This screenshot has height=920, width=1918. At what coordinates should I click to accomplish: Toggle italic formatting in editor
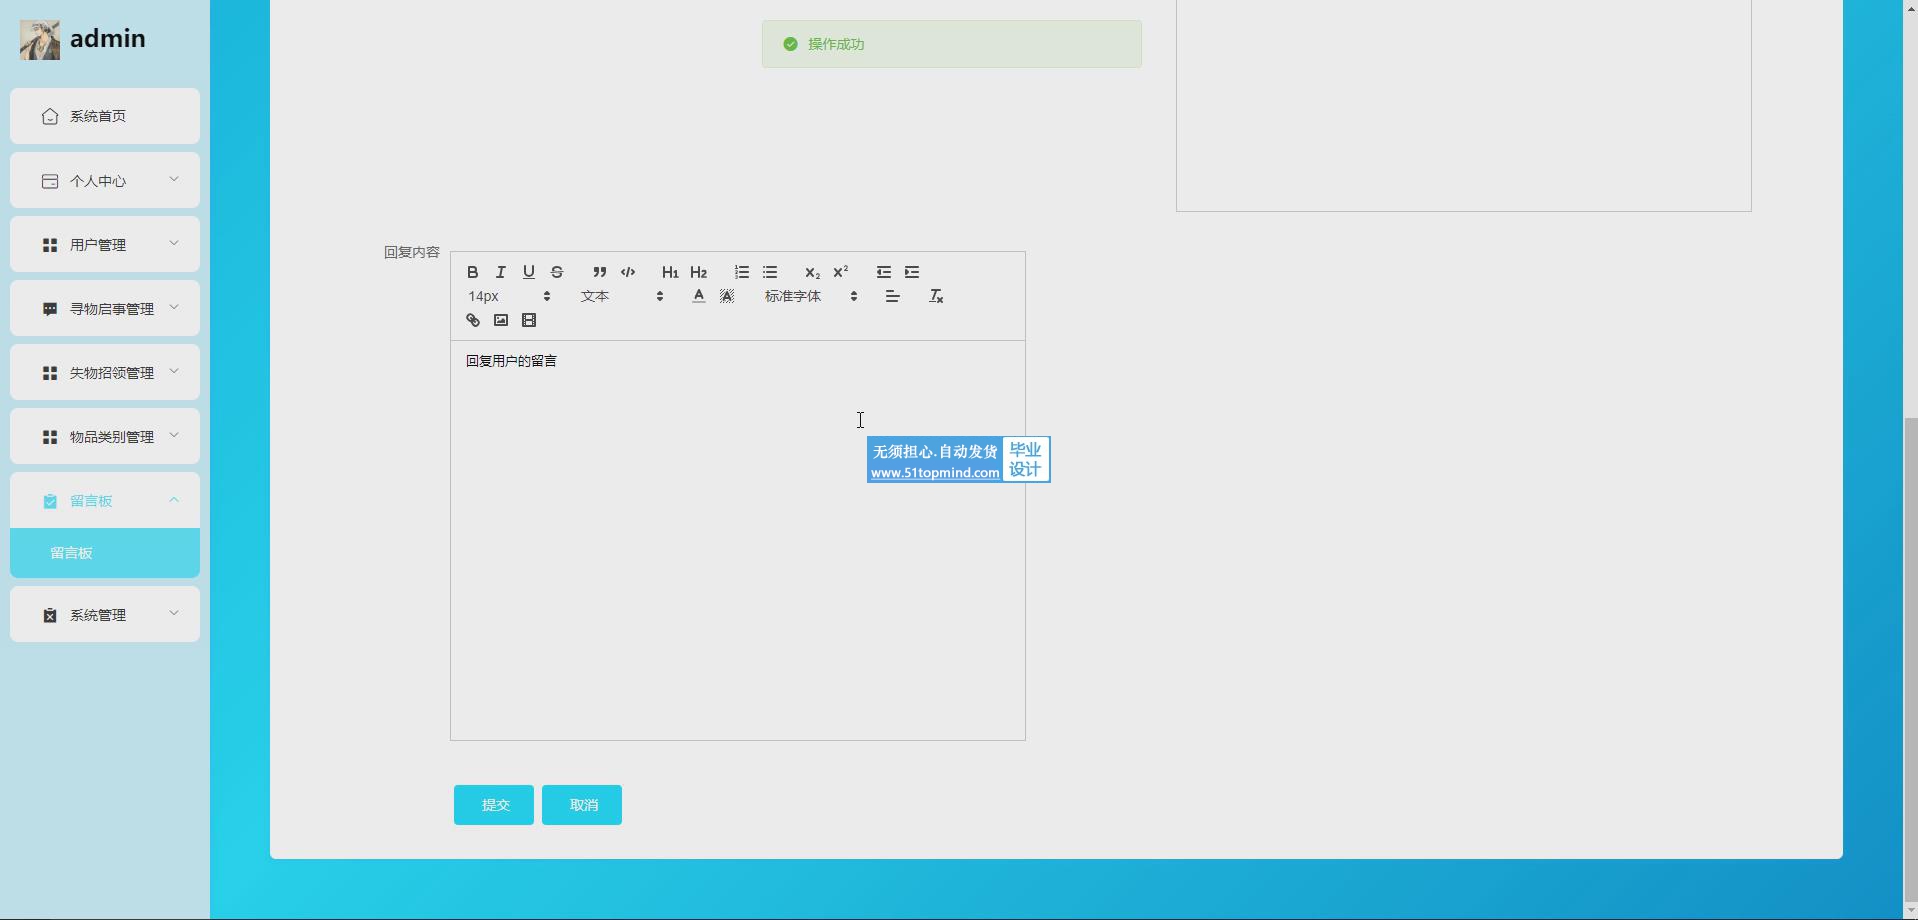[x=501, y=272]
